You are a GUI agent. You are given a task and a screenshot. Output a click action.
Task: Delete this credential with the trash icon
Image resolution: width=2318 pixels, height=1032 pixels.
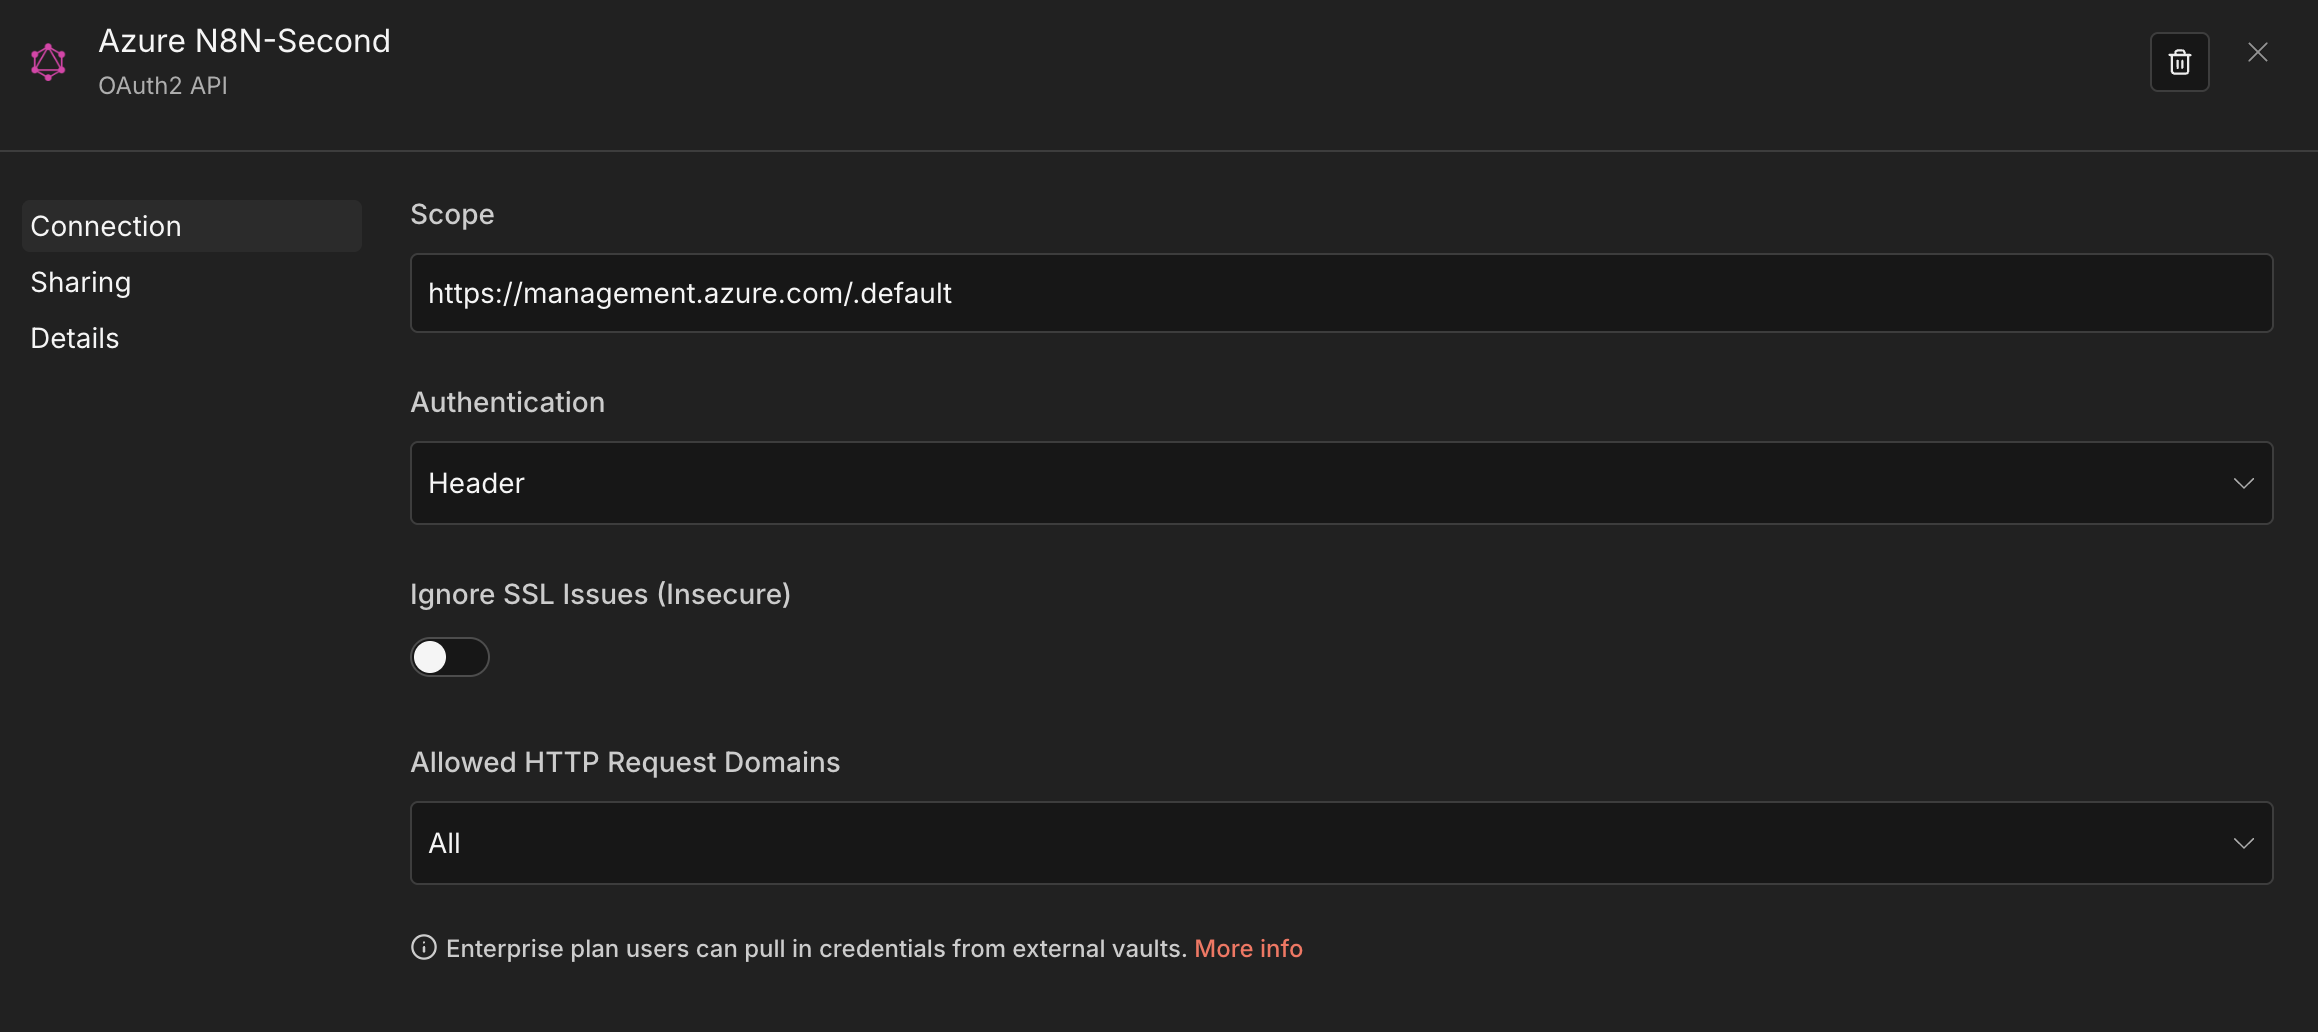tap(2179, 62)
